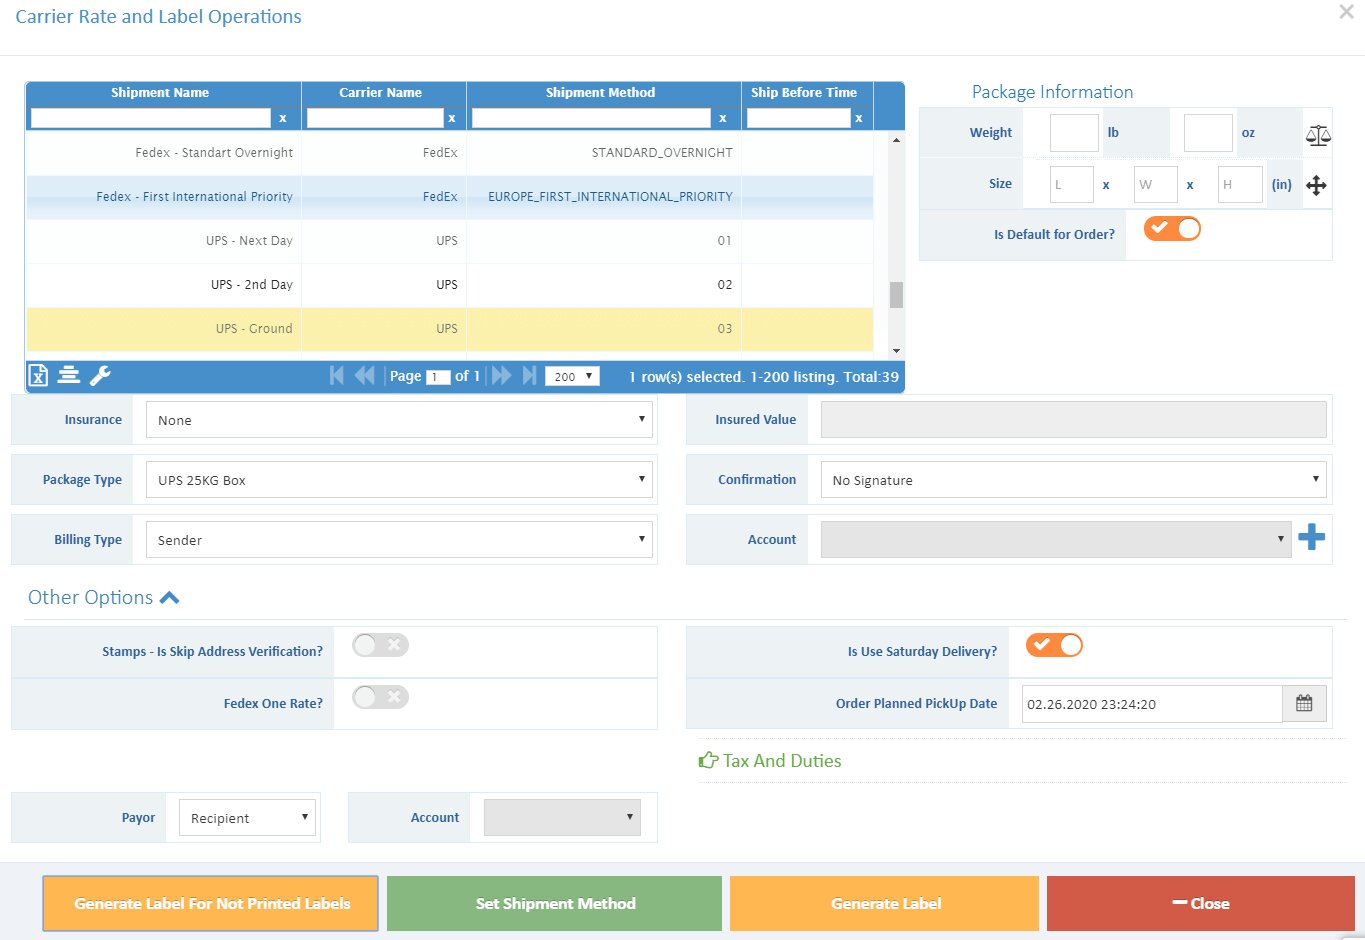This screenshot has width=1365, height=940.
Task: Click the wrench settings icon in grid footer
Action: tap(100, 375)
